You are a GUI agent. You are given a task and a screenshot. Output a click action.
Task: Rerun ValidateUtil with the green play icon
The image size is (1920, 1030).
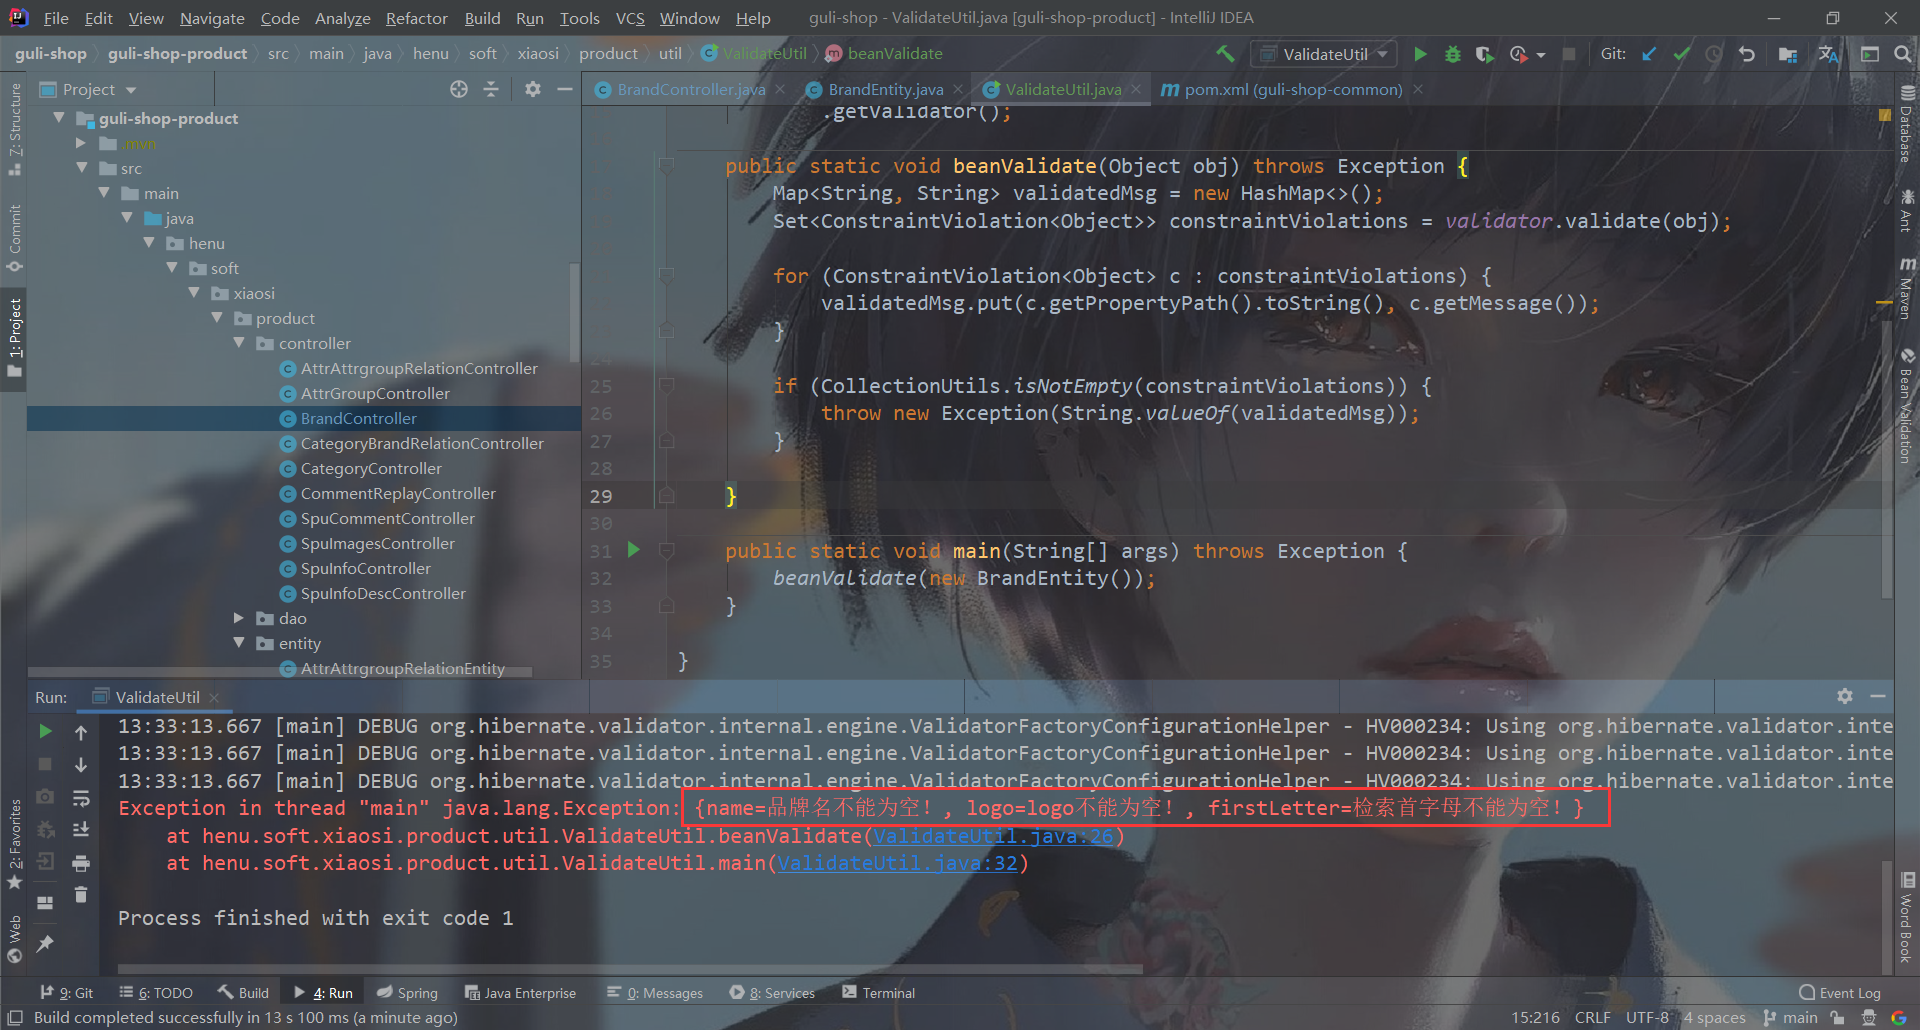(44, 732)
